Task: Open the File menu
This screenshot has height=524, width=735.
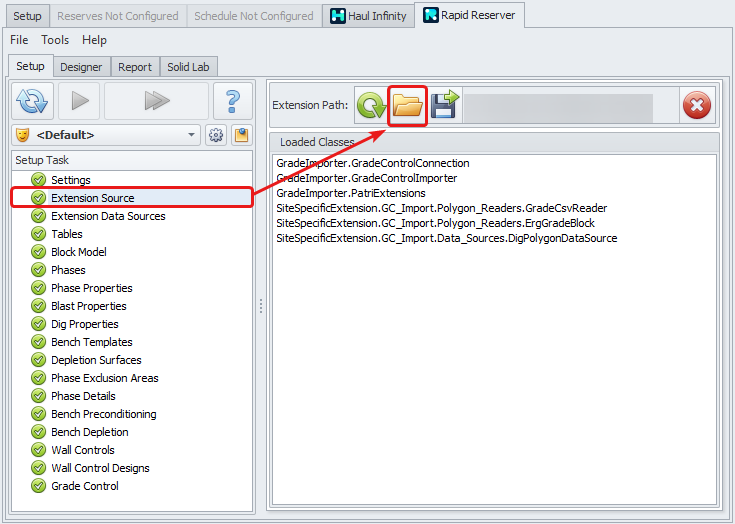Action: 19,40
